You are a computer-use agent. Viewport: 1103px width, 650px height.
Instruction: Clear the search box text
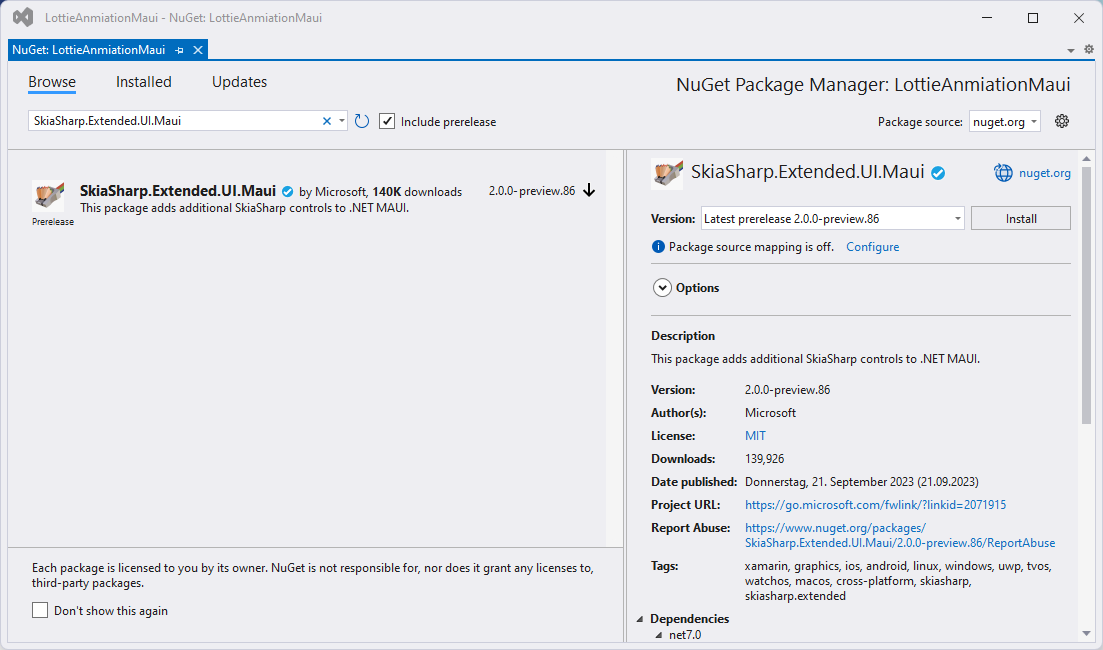(x=326, y=121)
